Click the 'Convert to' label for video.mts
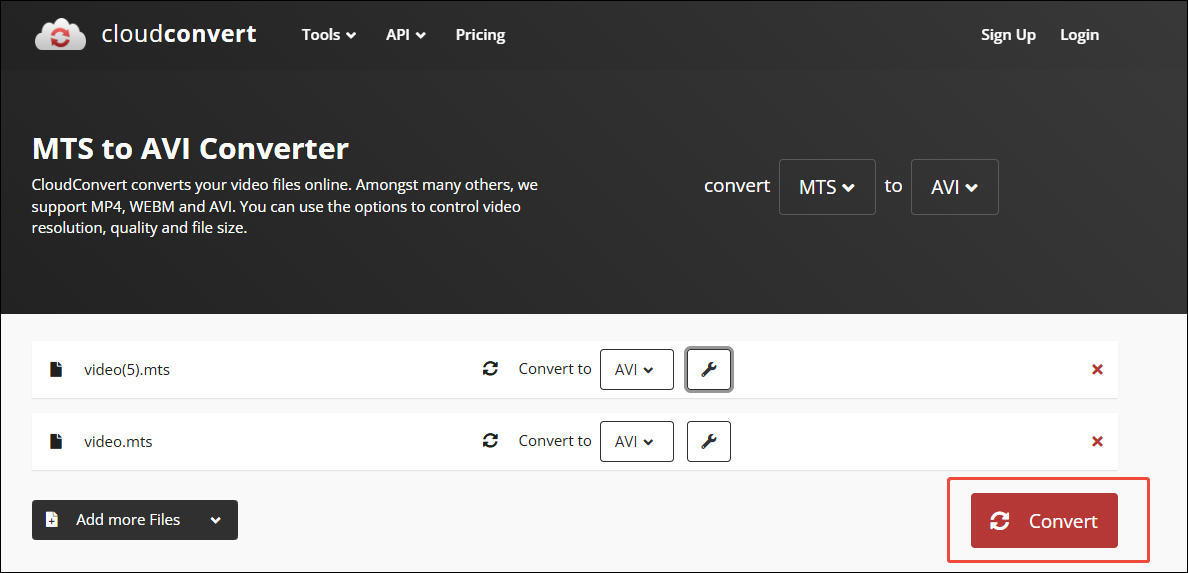The image size is (1188, 573). (555, 440)
